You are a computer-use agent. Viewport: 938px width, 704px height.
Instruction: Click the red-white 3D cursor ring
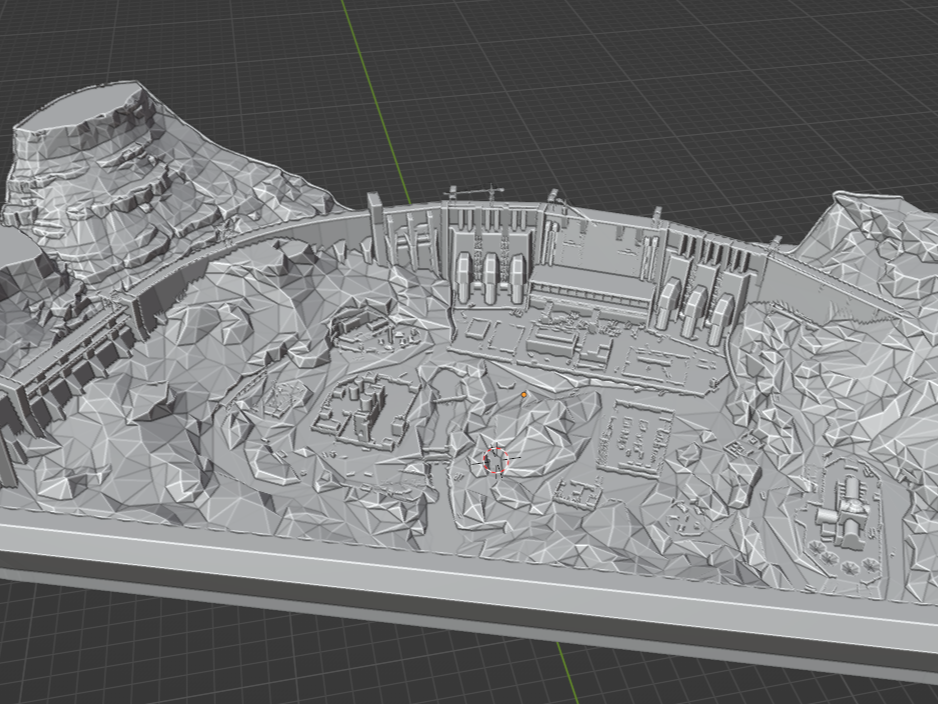[496, 460]
